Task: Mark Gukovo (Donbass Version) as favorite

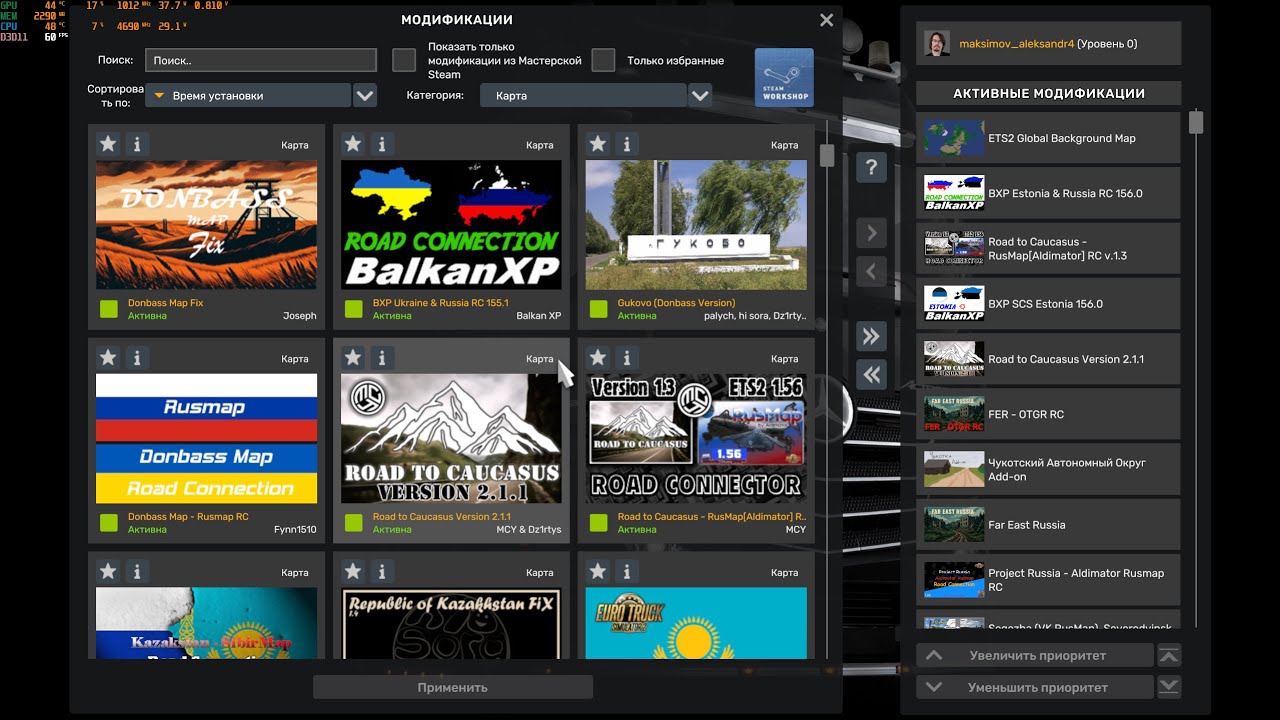Action: [598, 144]
